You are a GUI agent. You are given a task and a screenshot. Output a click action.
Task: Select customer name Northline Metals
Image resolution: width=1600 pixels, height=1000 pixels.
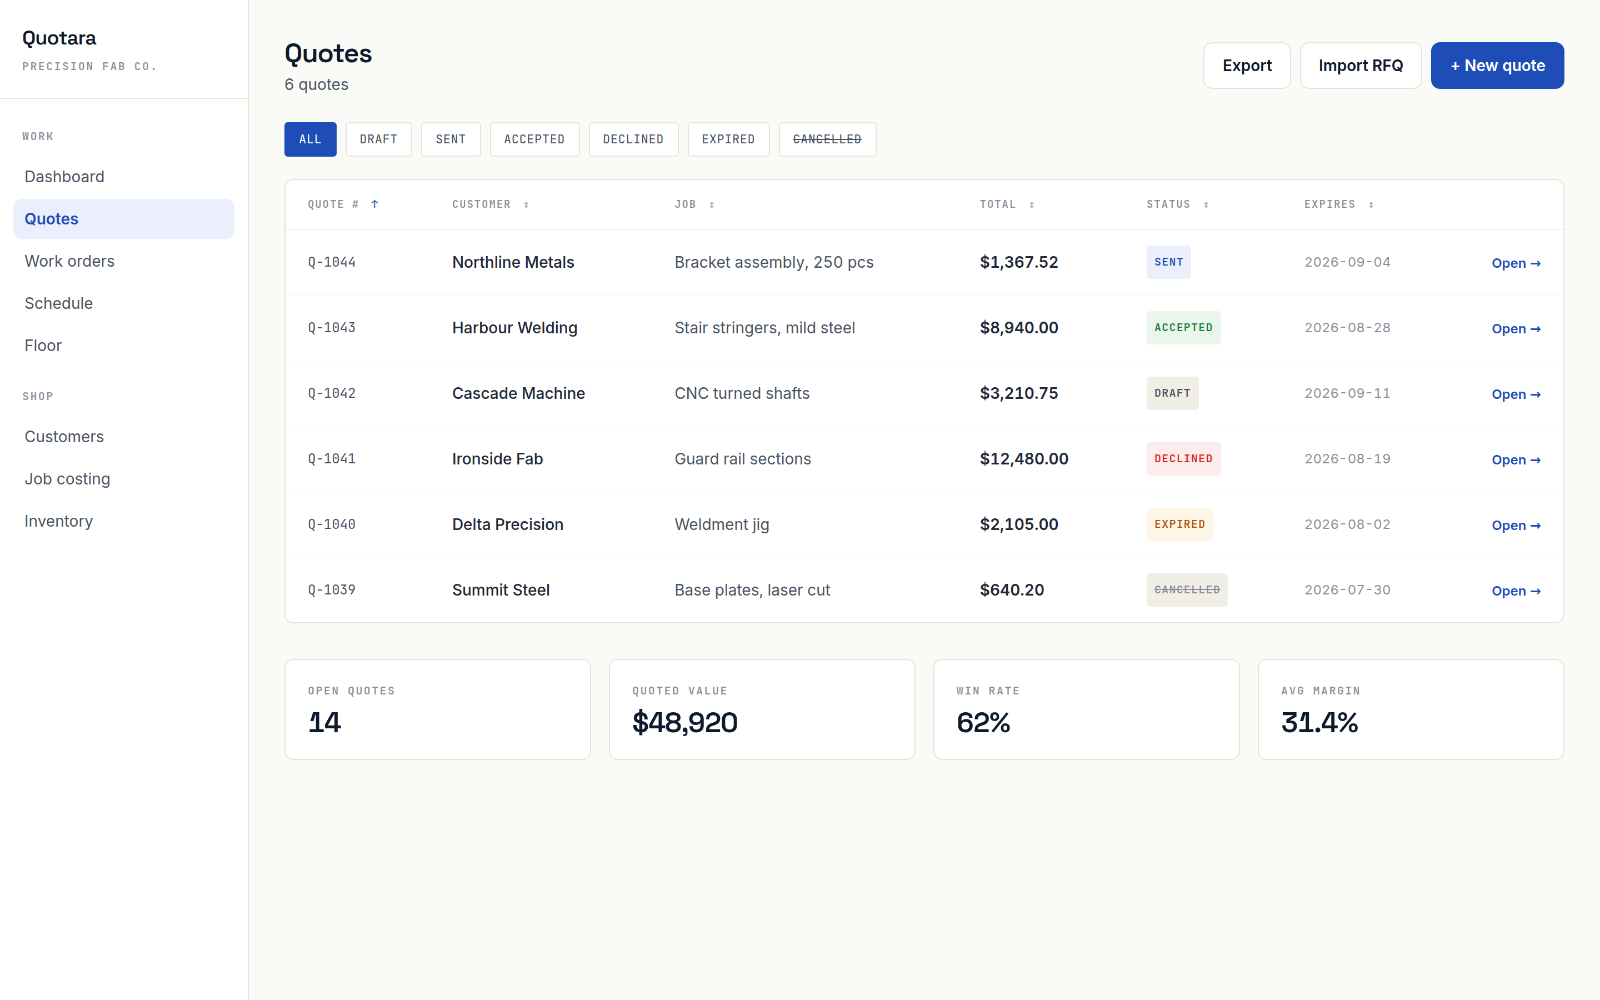pos(513,262)
